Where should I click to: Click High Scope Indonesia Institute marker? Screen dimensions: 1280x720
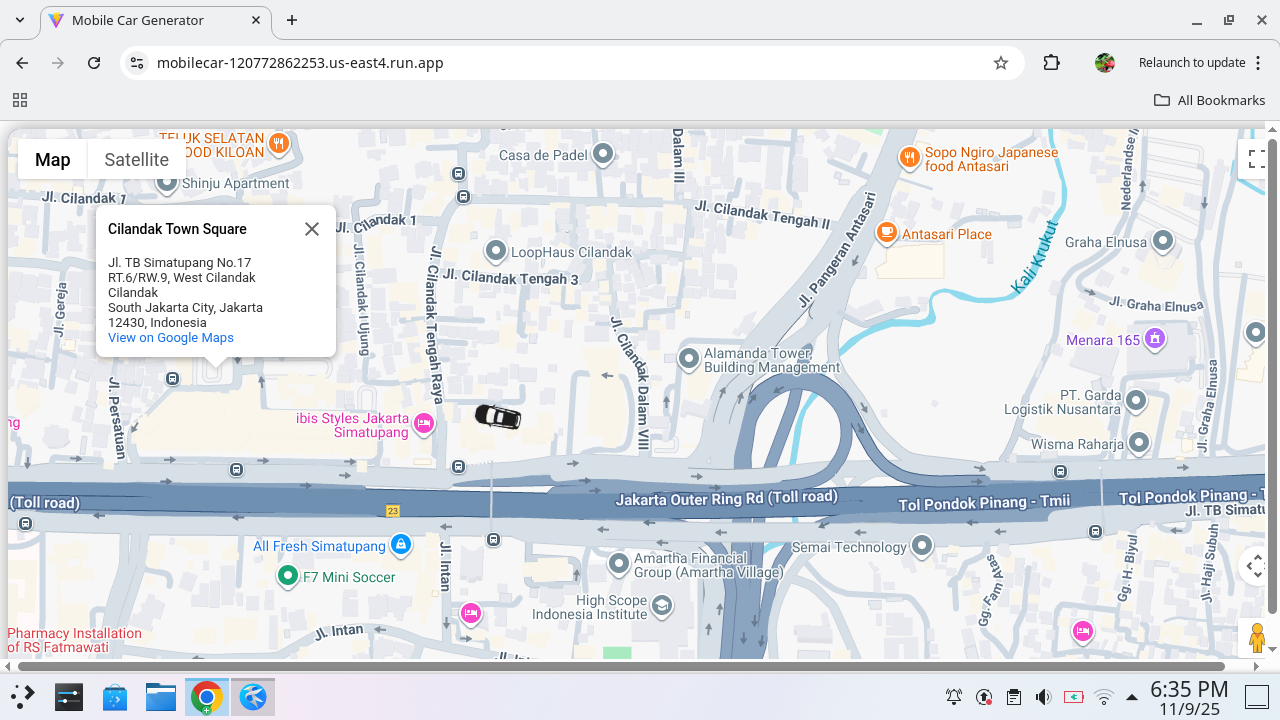tap(661, 606)
